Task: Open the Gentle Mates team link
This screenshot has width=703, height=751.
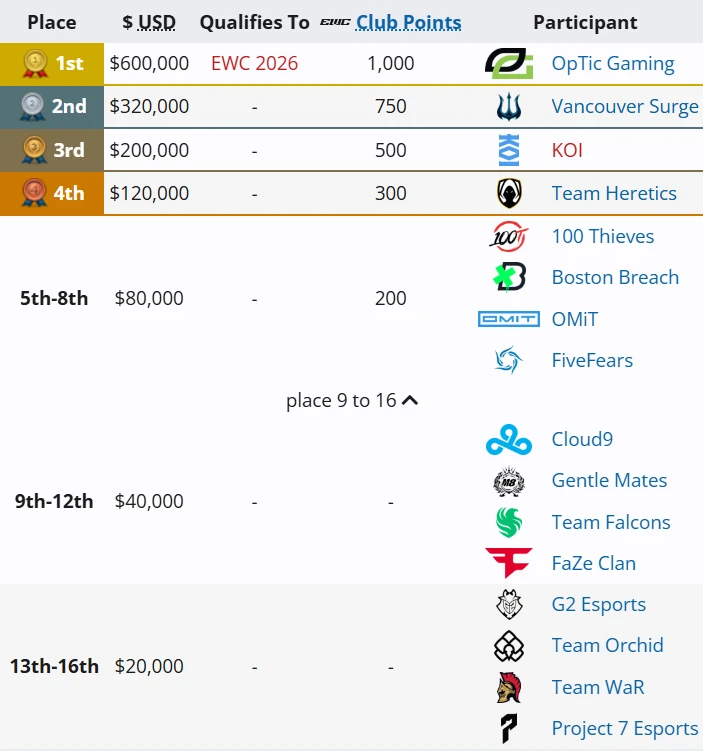Action: pos(609,480)
